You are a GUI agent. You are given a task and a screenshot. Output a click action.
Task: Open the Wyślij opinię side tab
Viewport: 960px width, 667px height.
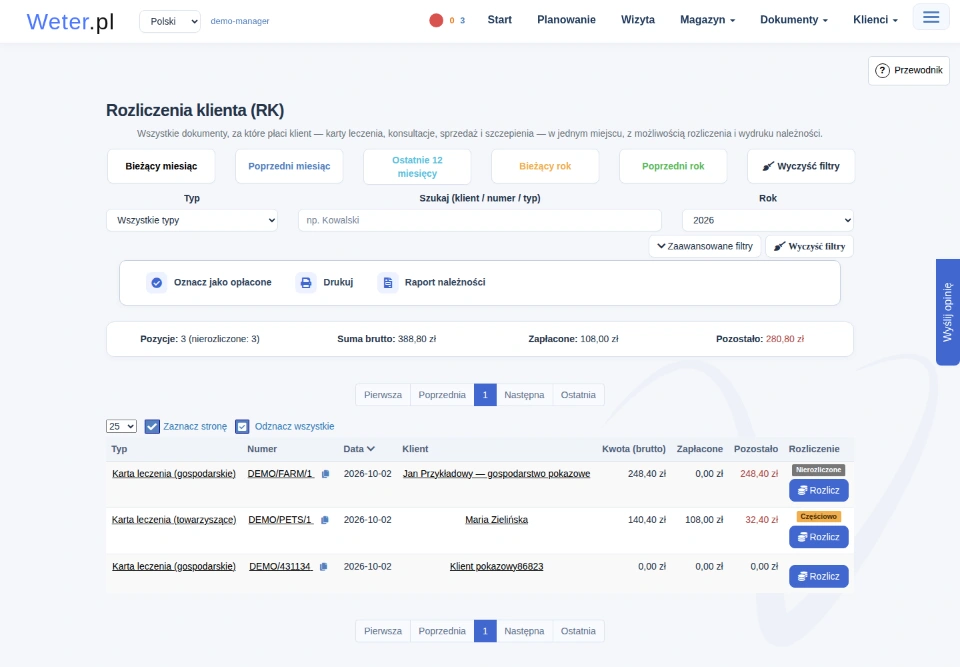[x=948, y=312]
